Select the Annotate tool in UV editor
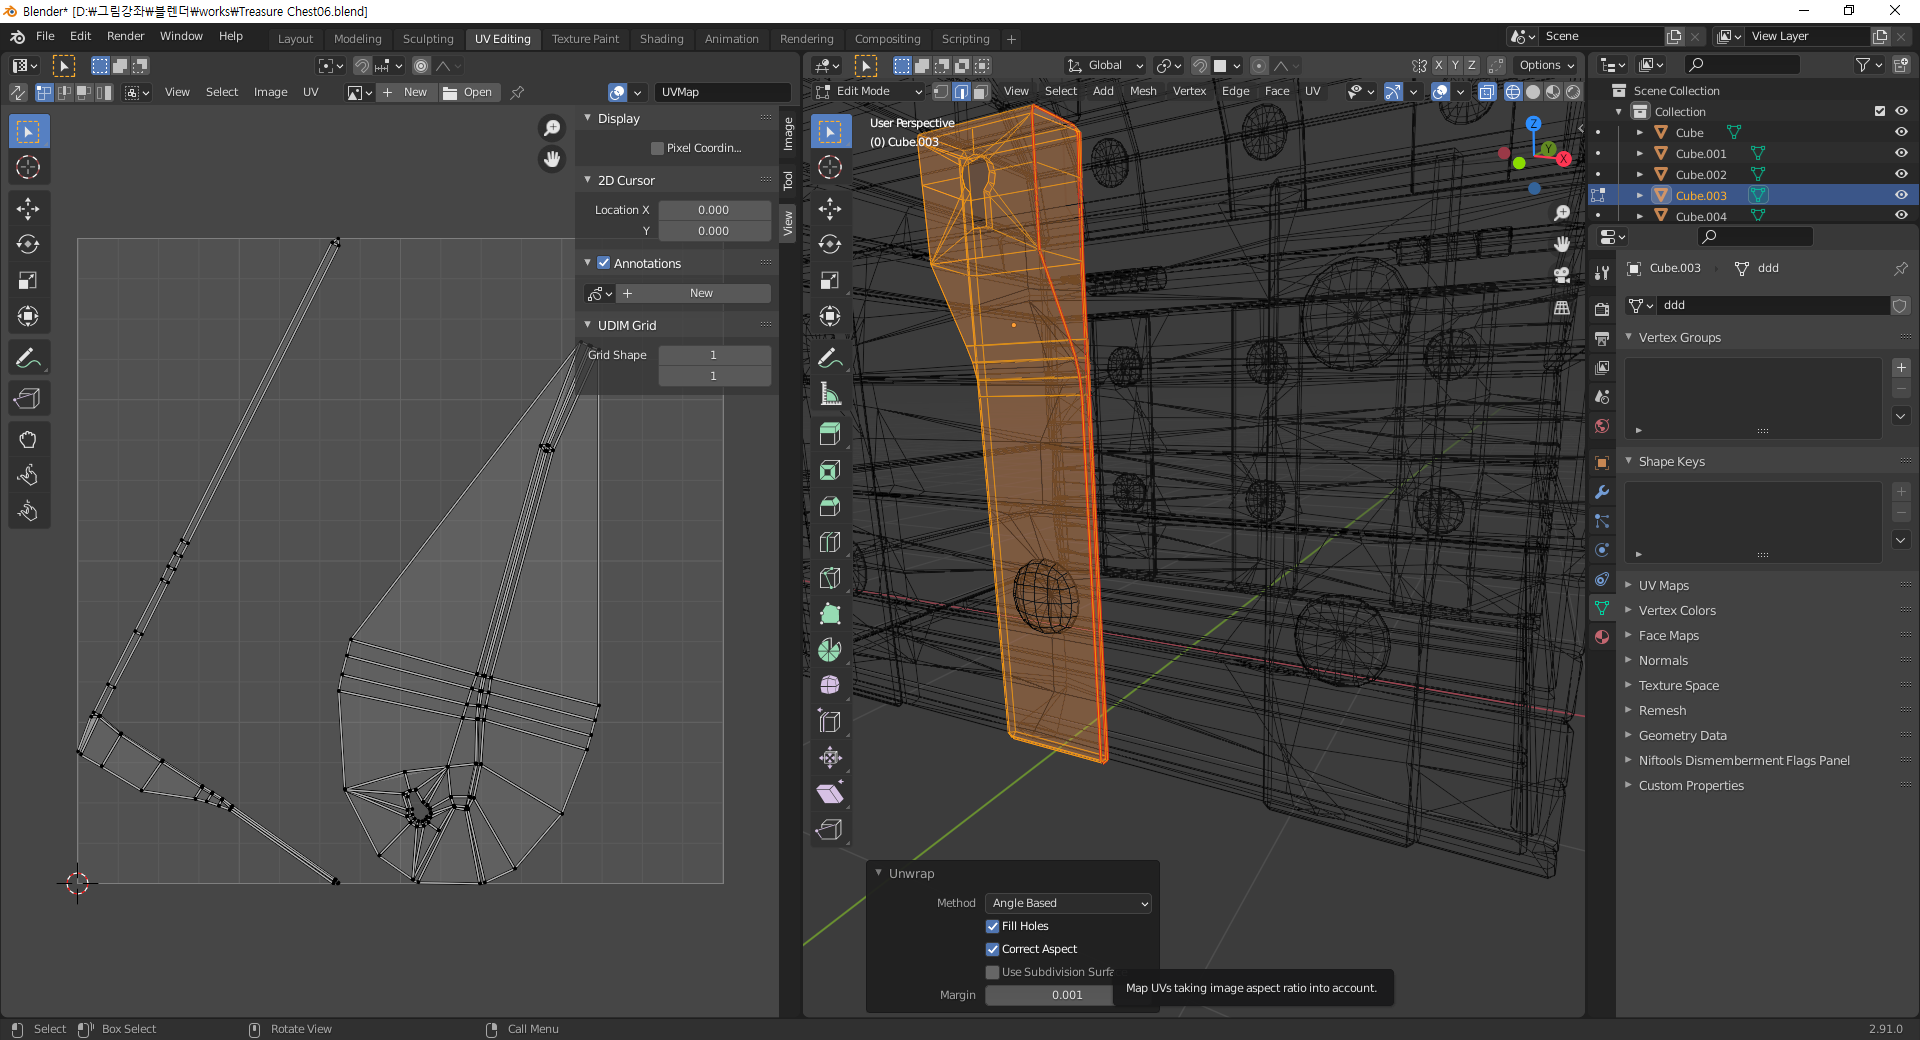 28,358
